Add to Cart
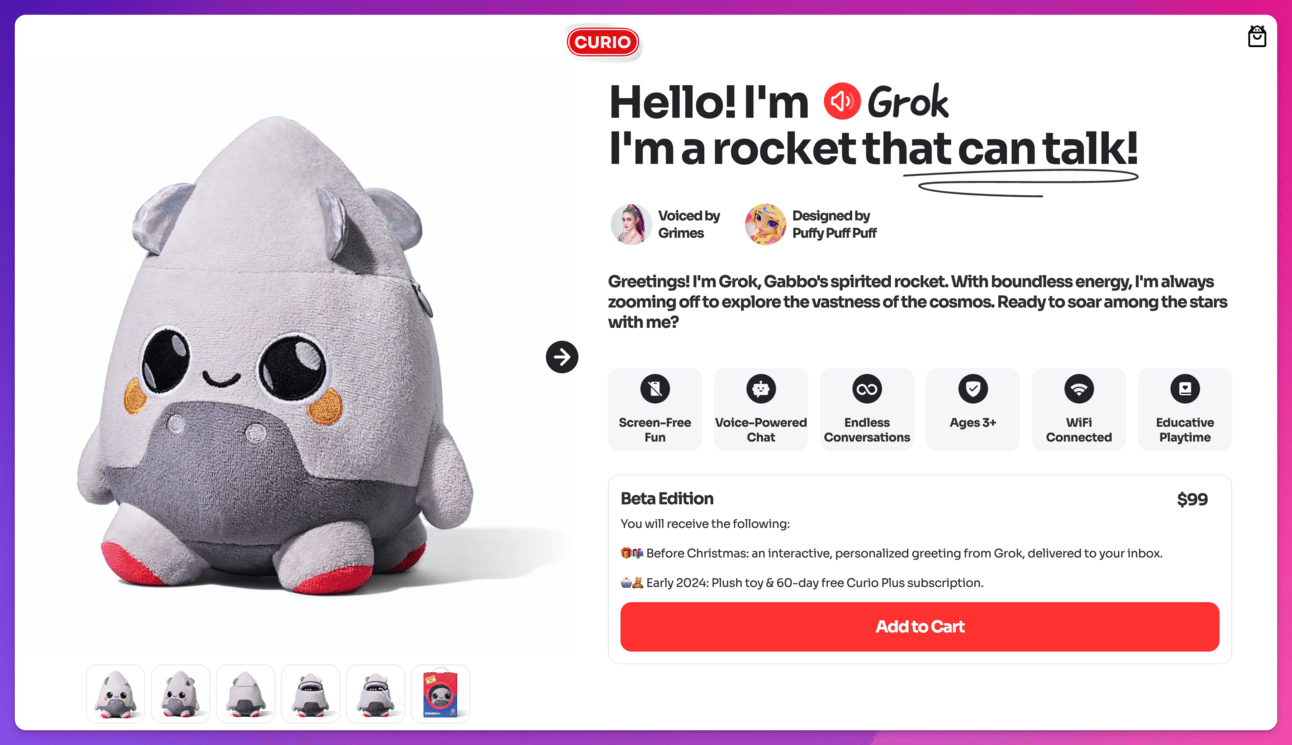The width and height of the screenshot is (1292, 745). 920,627
